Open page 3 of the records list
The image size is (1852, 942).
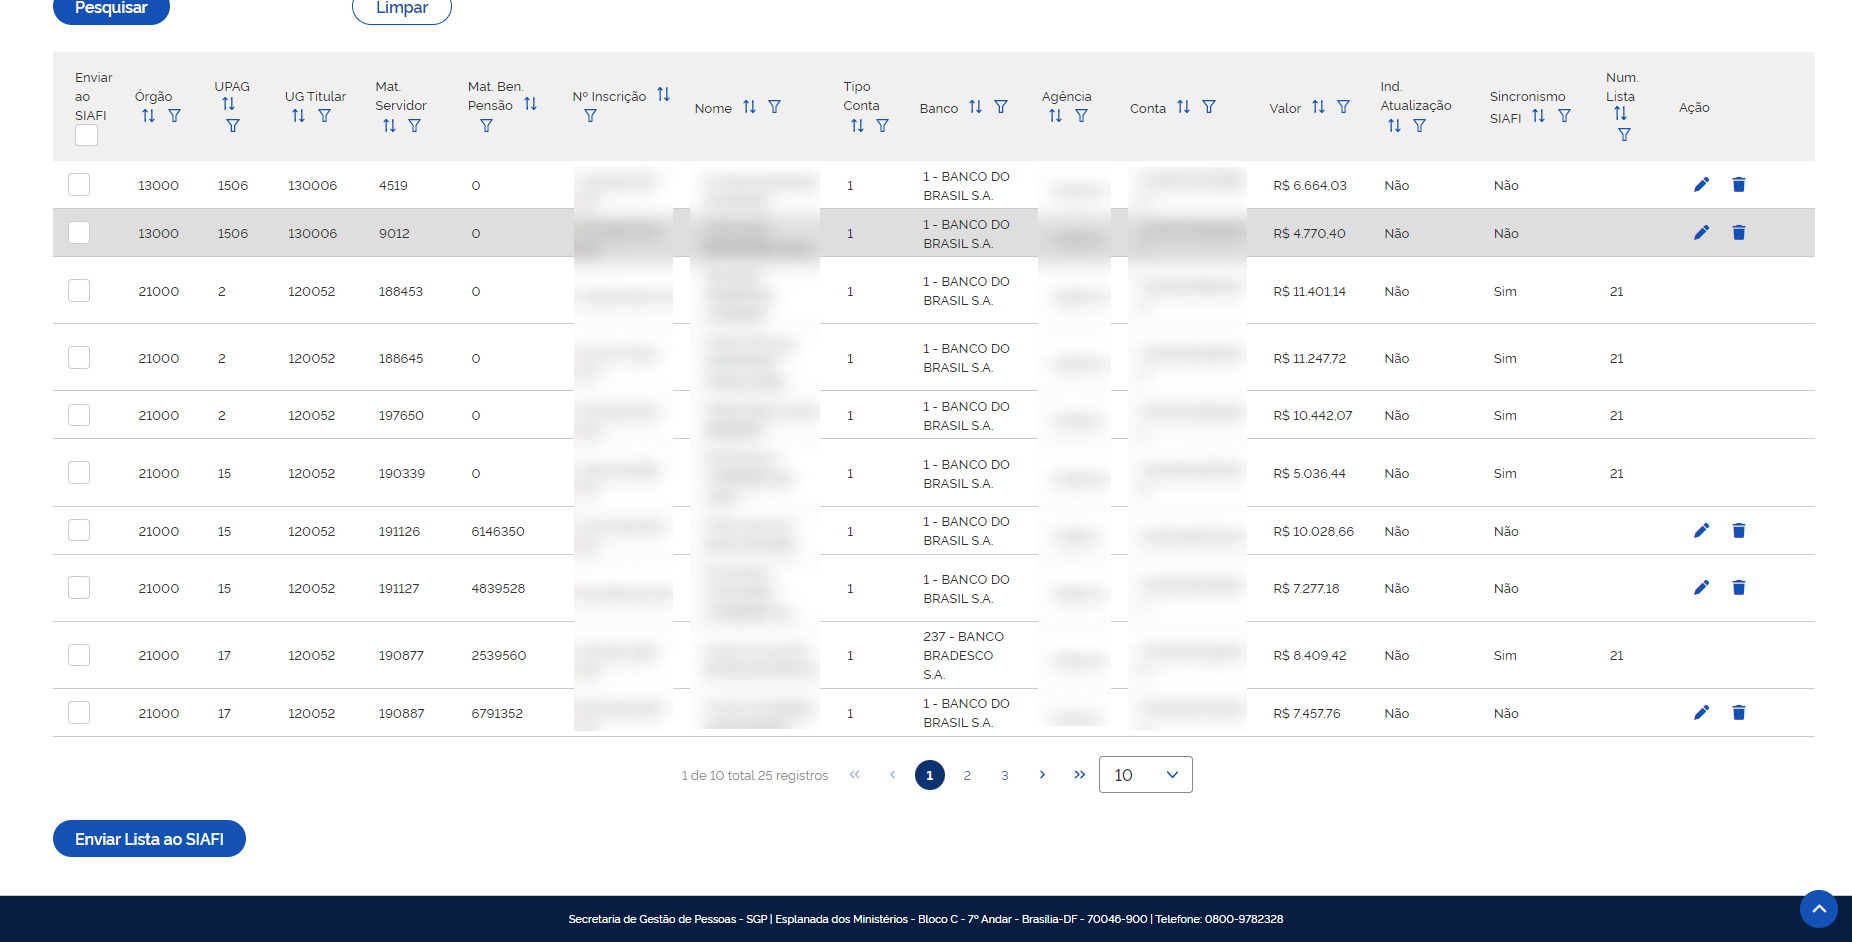pyautogui.click(x=1004, y=774)
